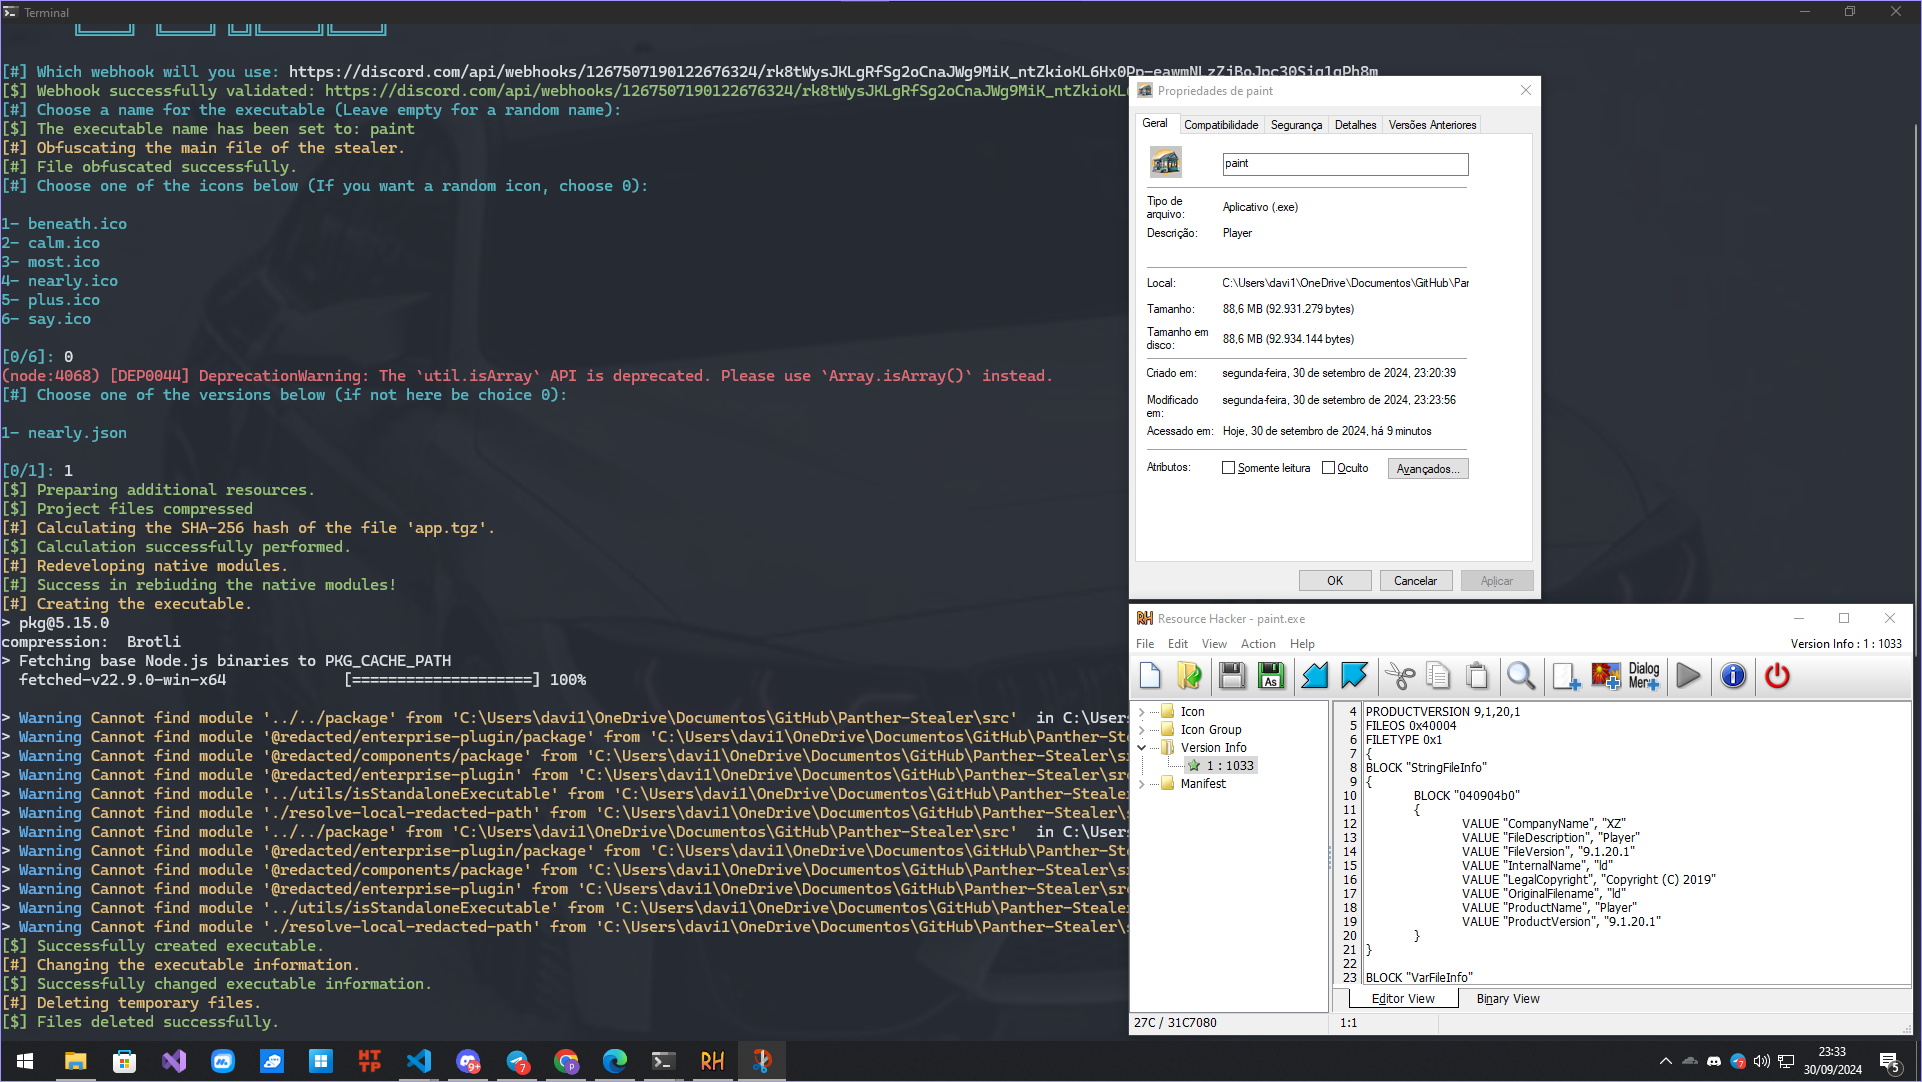
Task: Switch to the Detalhes tab
Action: (x=1355, y=125)
